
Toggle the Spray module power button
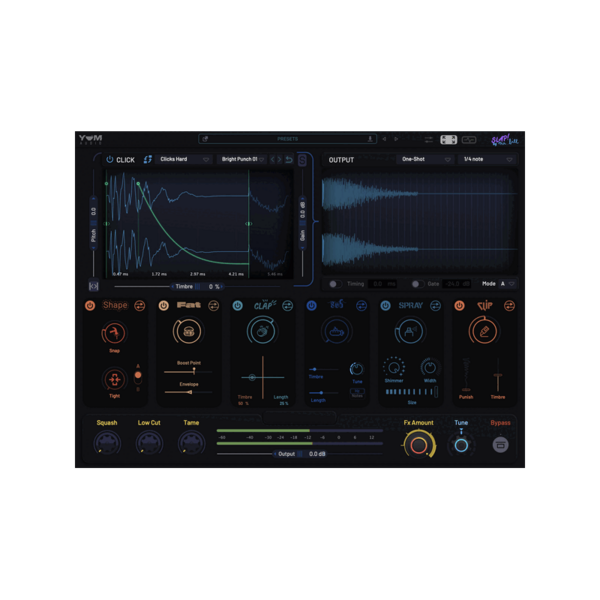pos(385,305)
